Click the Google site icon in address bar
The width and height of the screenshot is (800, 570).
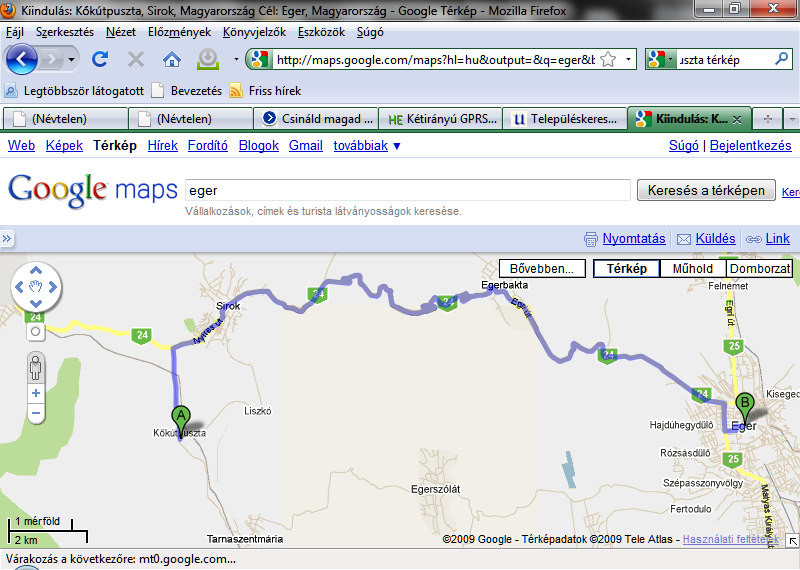[x=259, y=60]
